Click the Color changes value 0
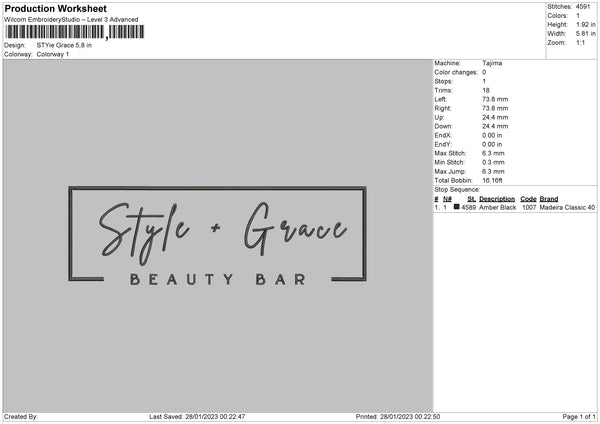600x424 pixels. click(484, 72)
